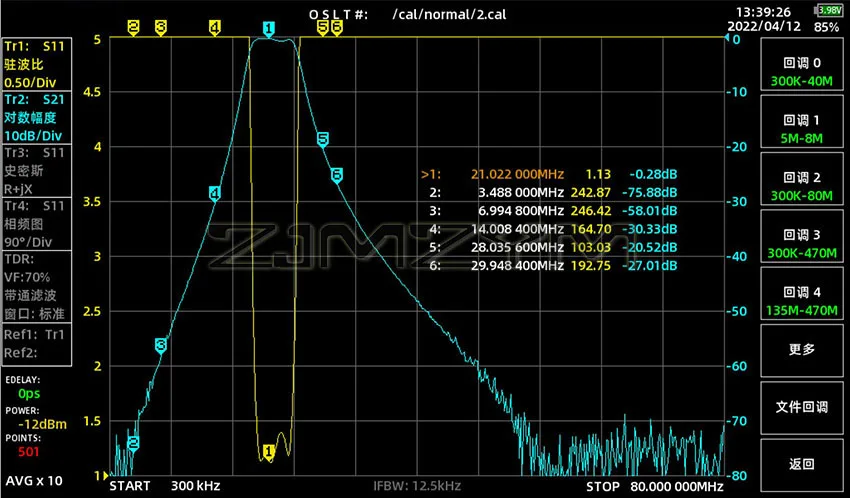The image size is (850, 498).
Task: Click the yellow marker 1 on SWR trace
Action: 268,451
